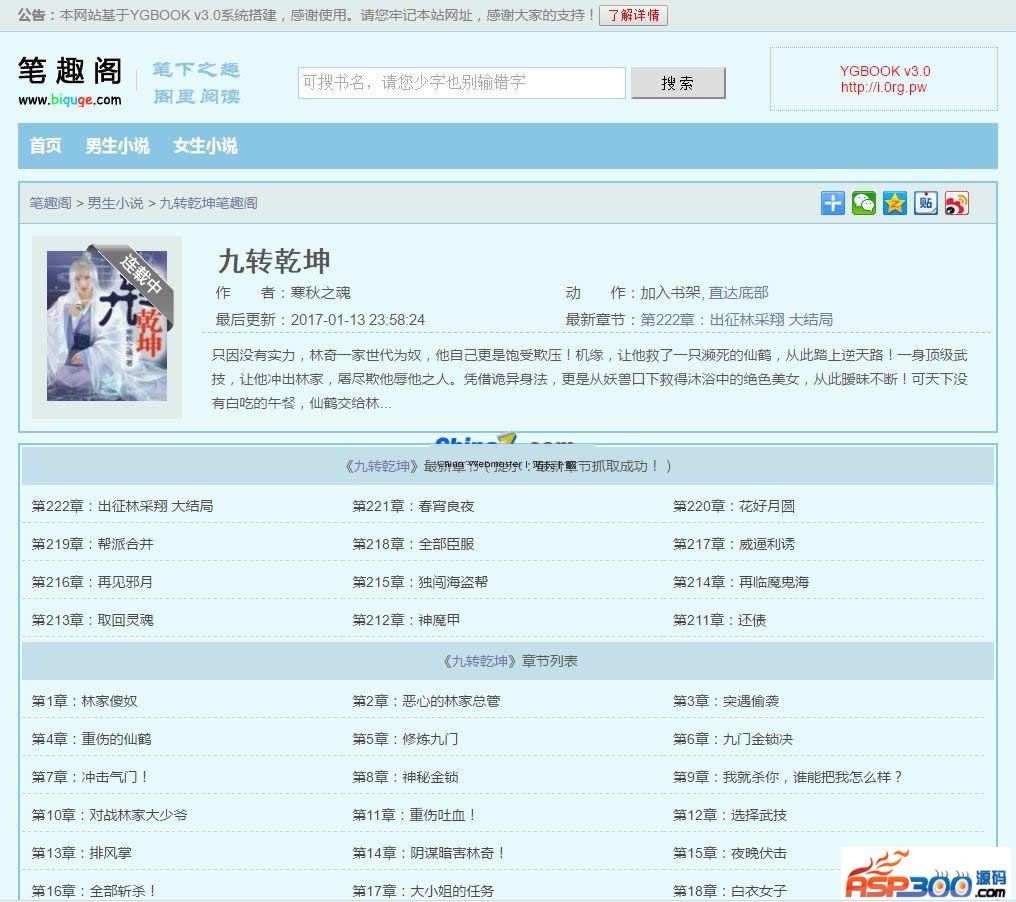1016x902 pixels.
Task: Open 第14章：阴谋暗害林奇！
Action: [x=429, y=853]
